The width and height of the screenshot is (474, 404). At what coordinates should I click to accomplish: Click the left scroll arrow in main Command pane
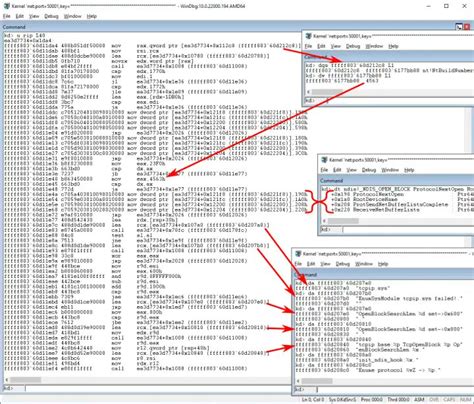(6, 380)
